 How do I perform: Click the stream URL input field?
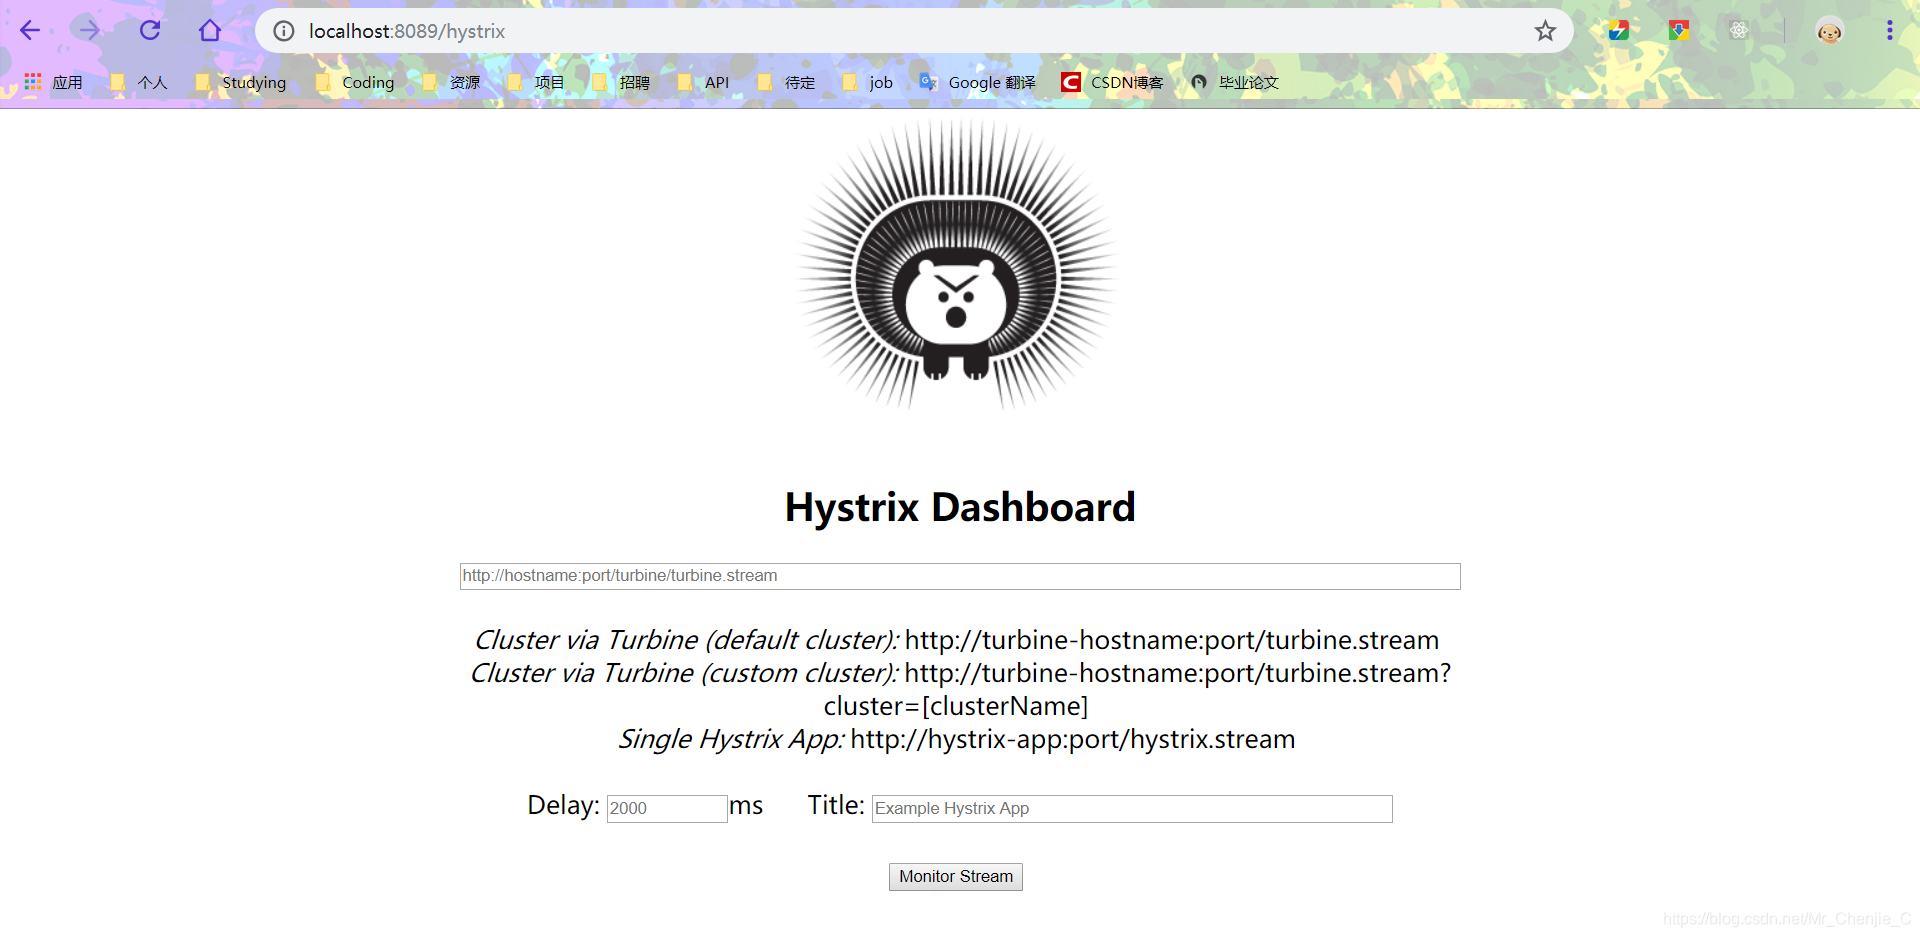pos(960,576)
